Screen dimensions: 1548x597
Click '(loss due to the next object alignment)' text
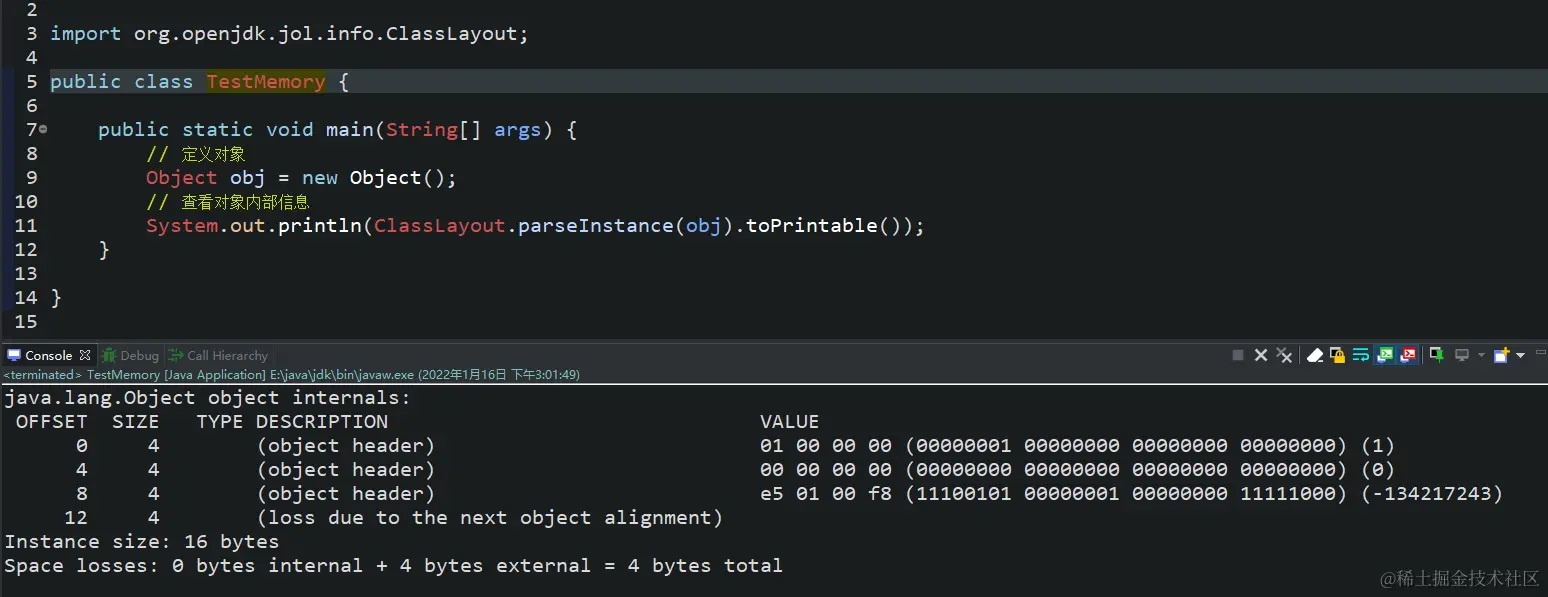coord(490,518)
